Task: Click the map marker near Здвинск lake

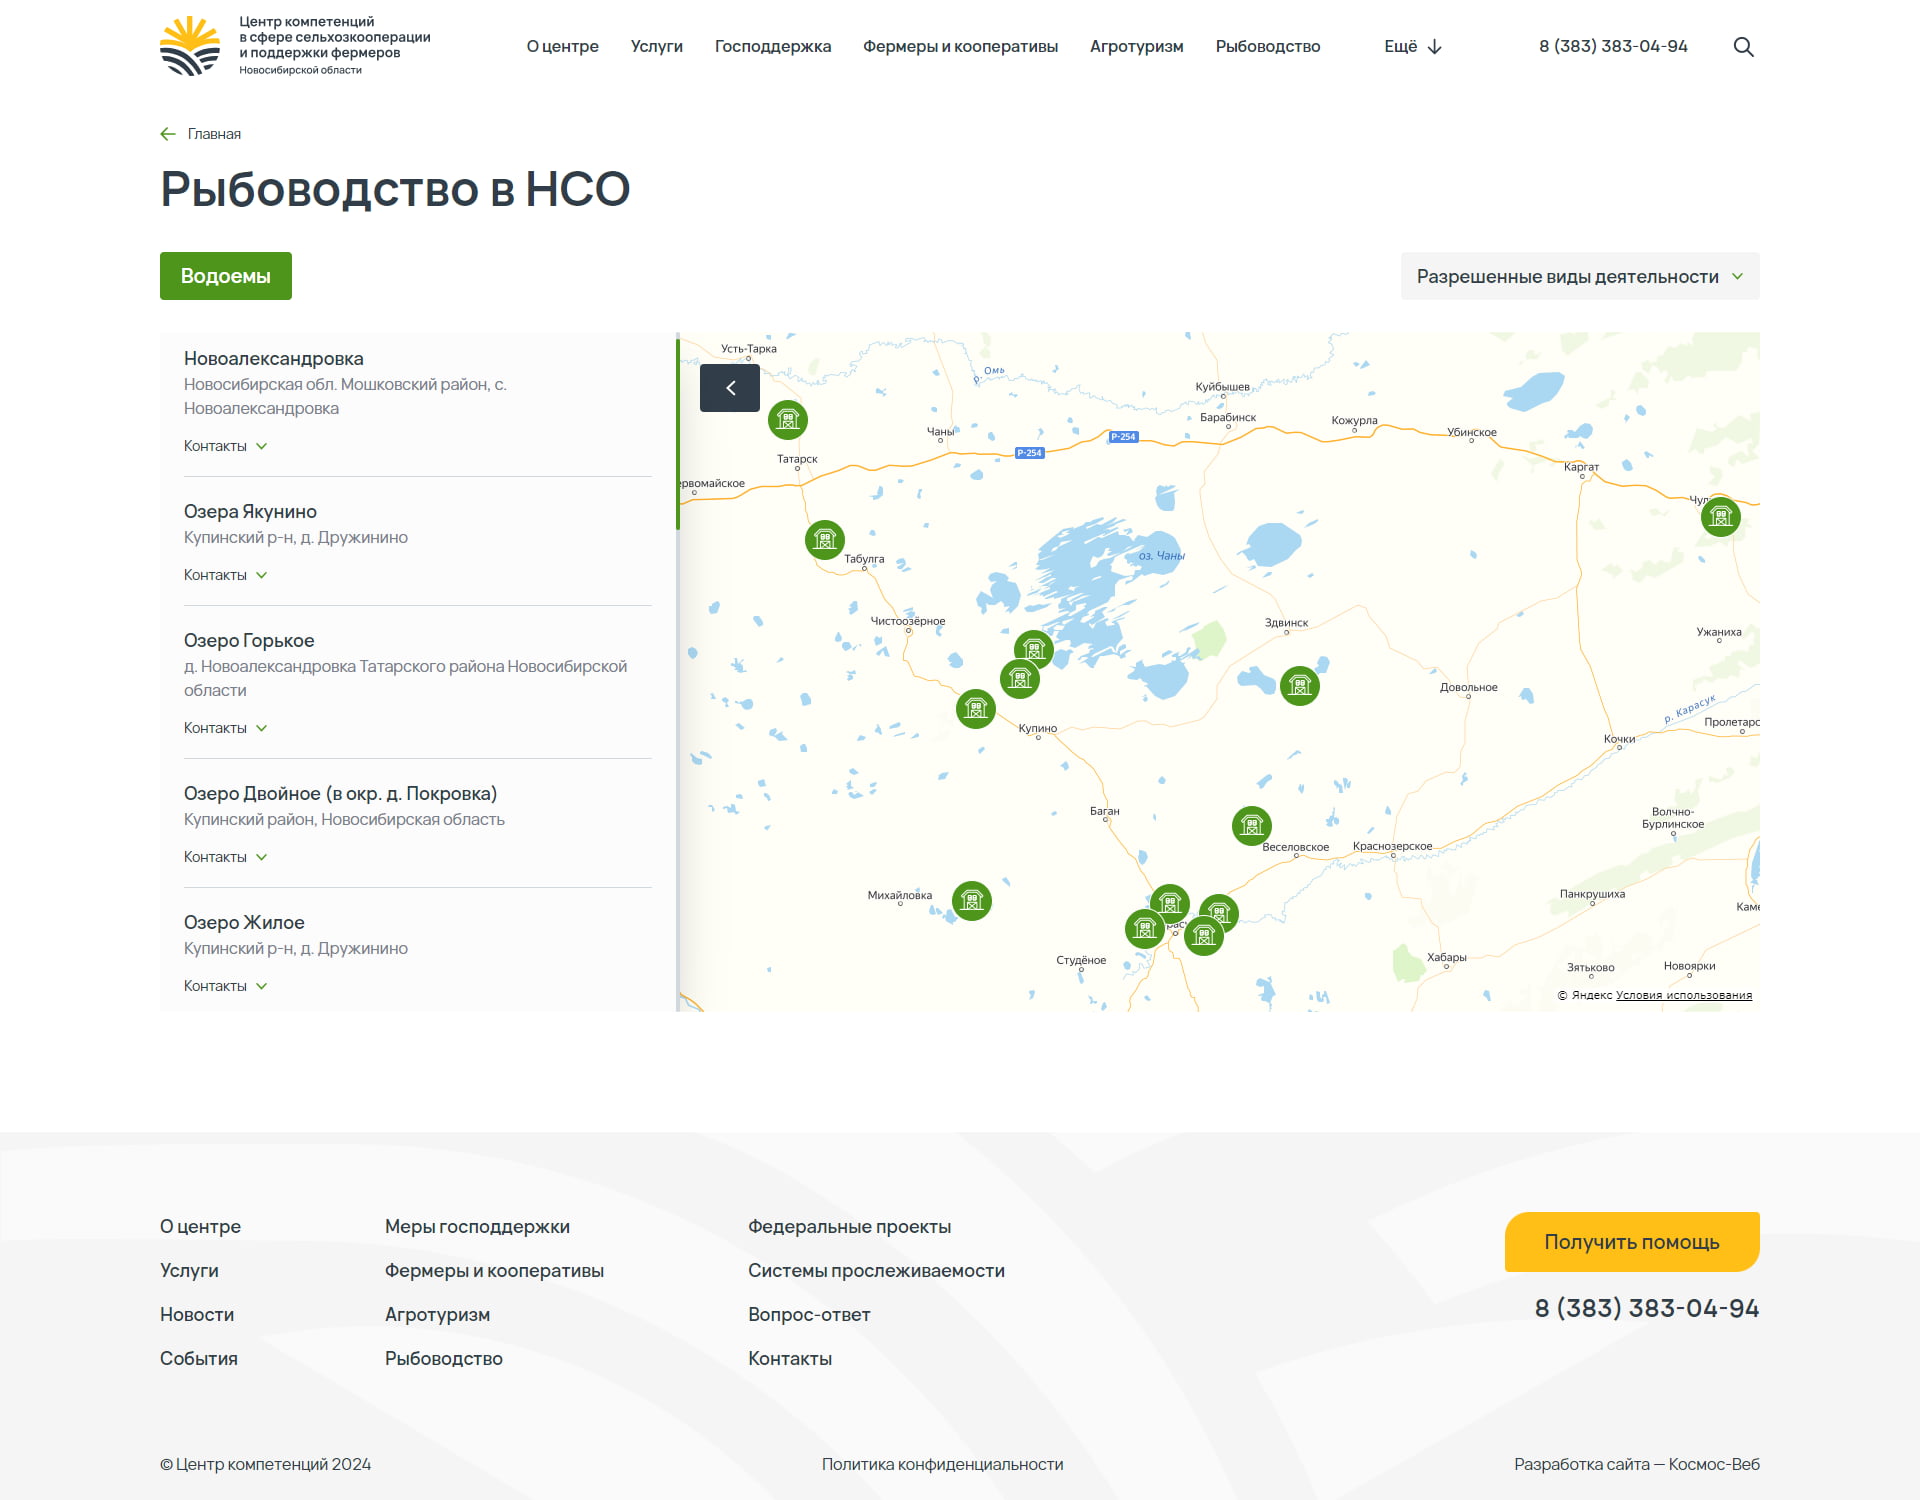Action: 1300,686
